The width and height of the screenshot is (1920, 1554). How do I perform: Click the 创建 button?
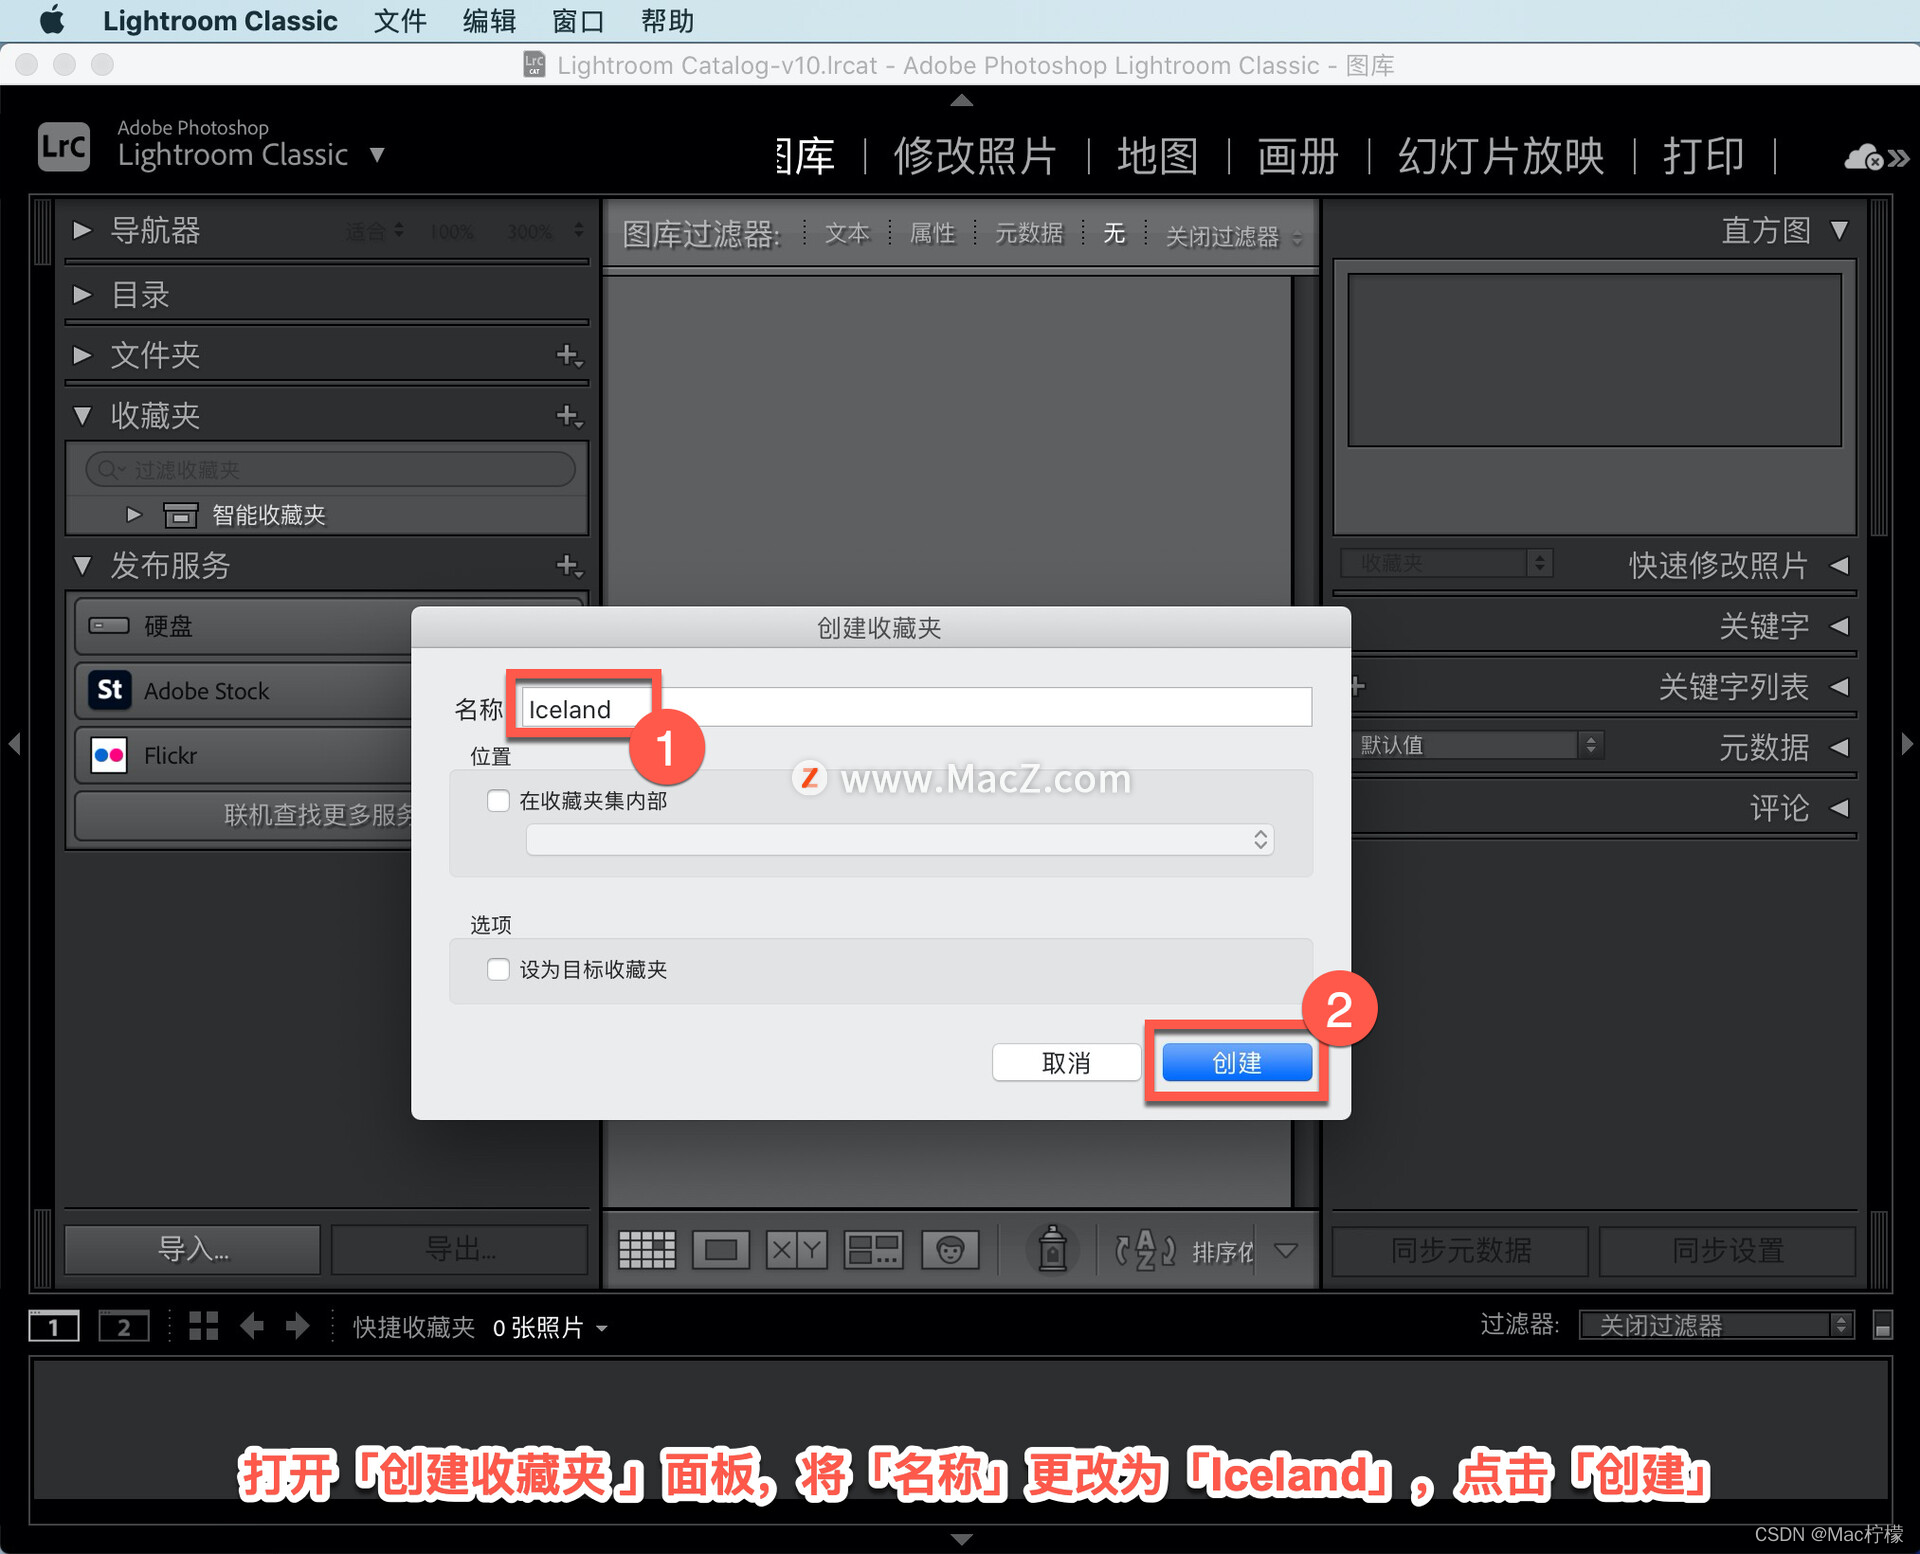pos(1236,1063)
